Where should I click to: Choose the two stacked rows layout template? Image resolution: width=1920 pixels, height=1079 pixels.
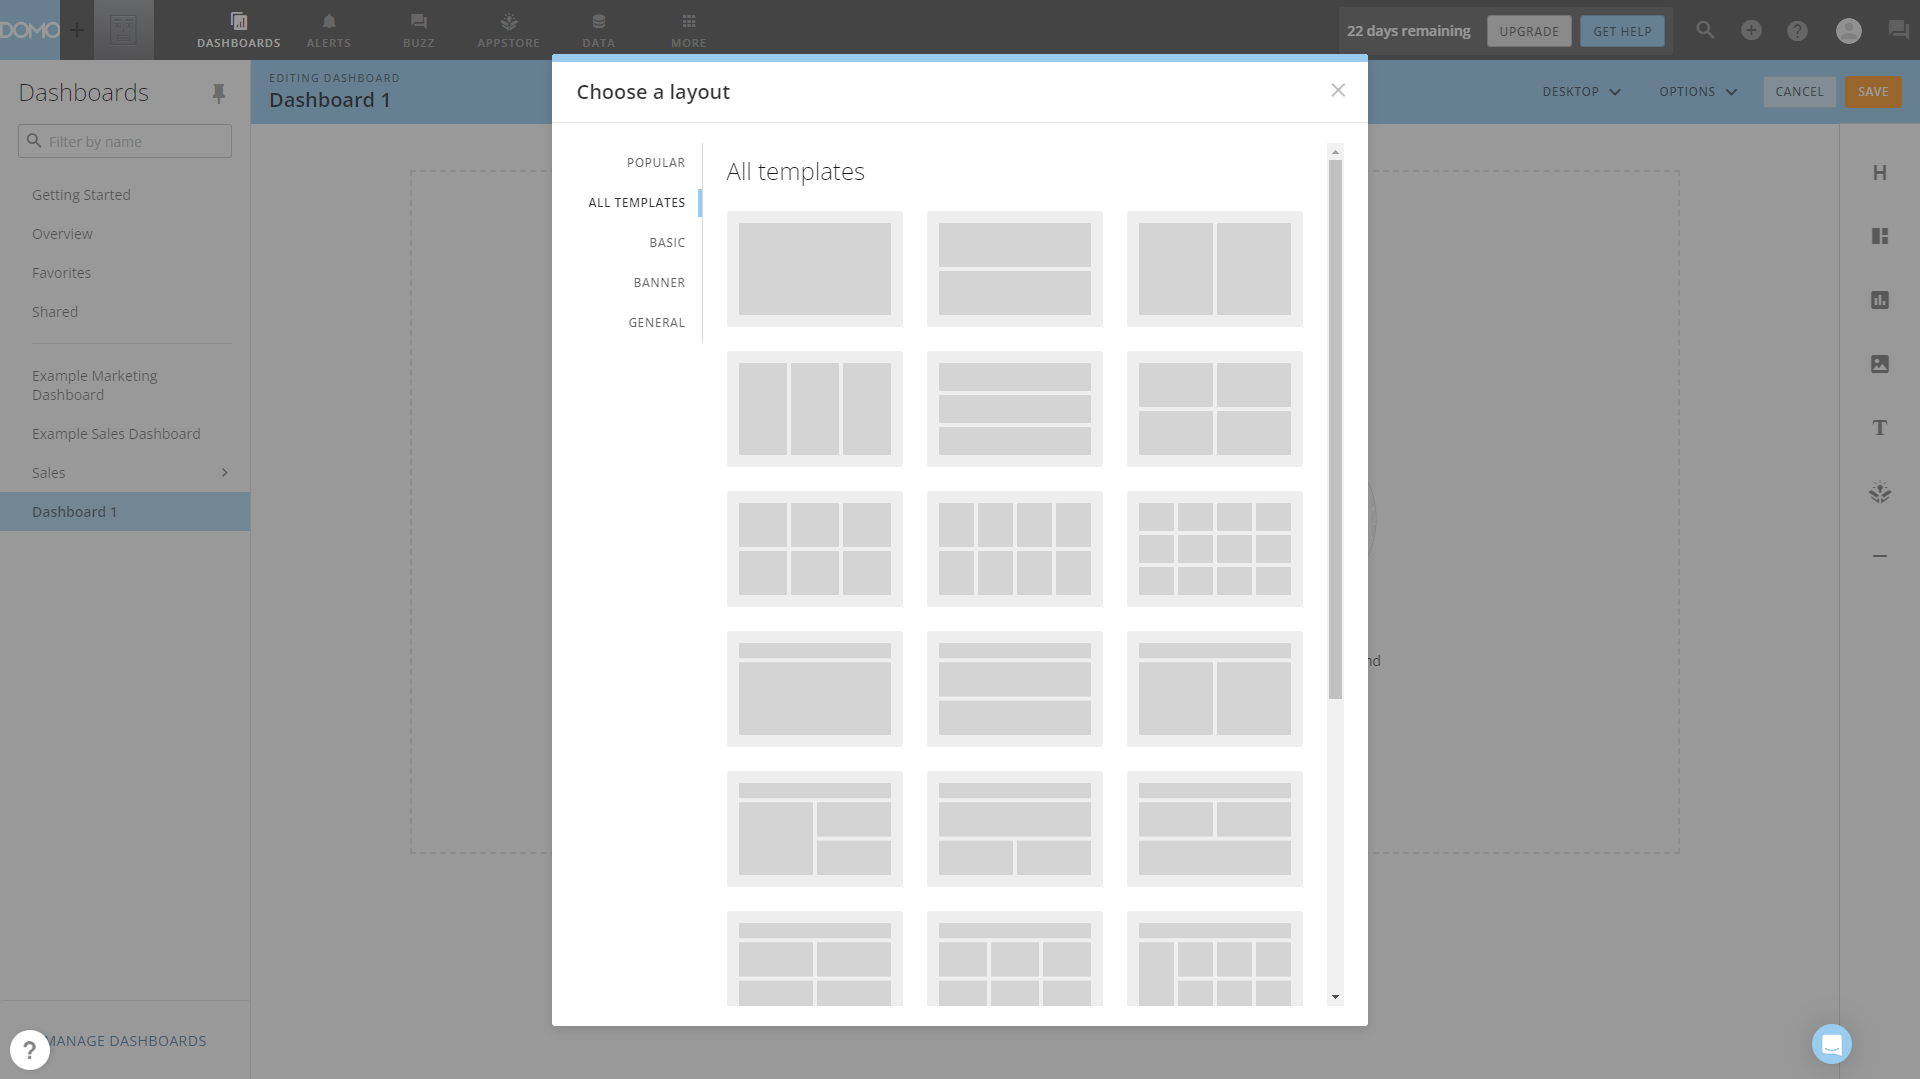(x=1014, y=268)
